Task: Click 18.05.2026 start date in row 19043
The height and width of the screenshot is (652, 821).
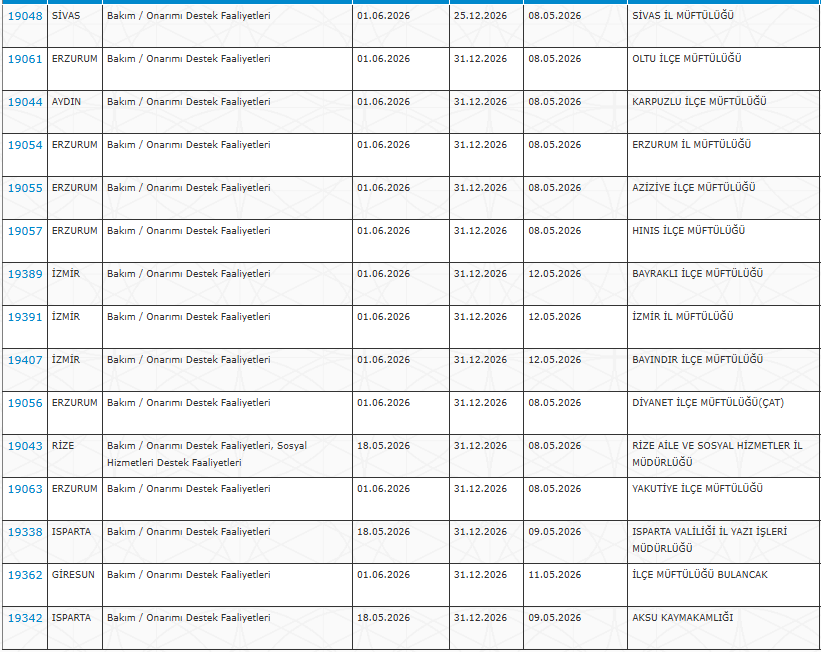Action: pyautogui.click(x=383, y=446)
